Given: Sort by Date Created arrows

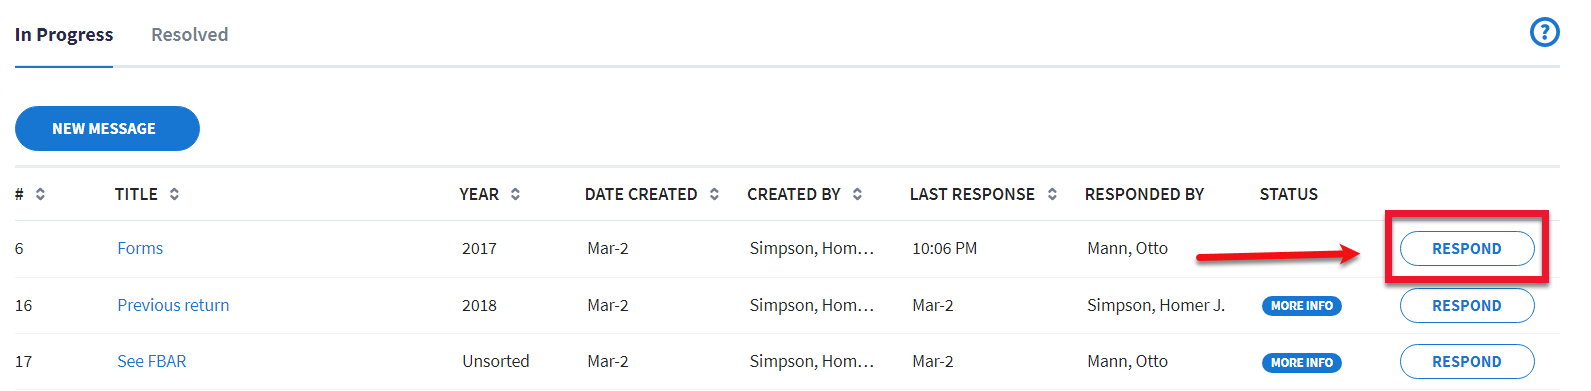Looking at the screenshot, I should pos(714,194).
